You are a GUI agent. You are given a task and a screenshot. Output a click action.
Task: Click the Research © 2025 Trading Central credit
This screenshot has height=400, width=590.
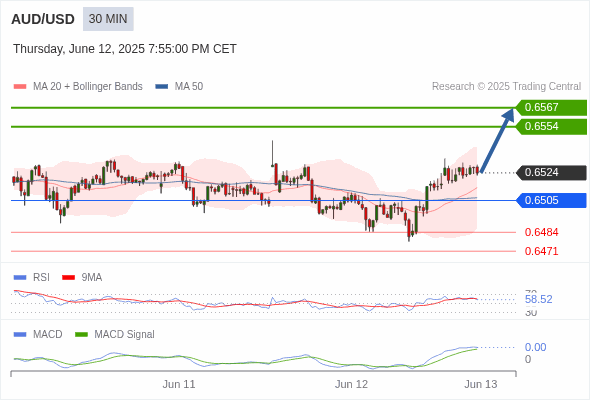click(x=506, y=87)
